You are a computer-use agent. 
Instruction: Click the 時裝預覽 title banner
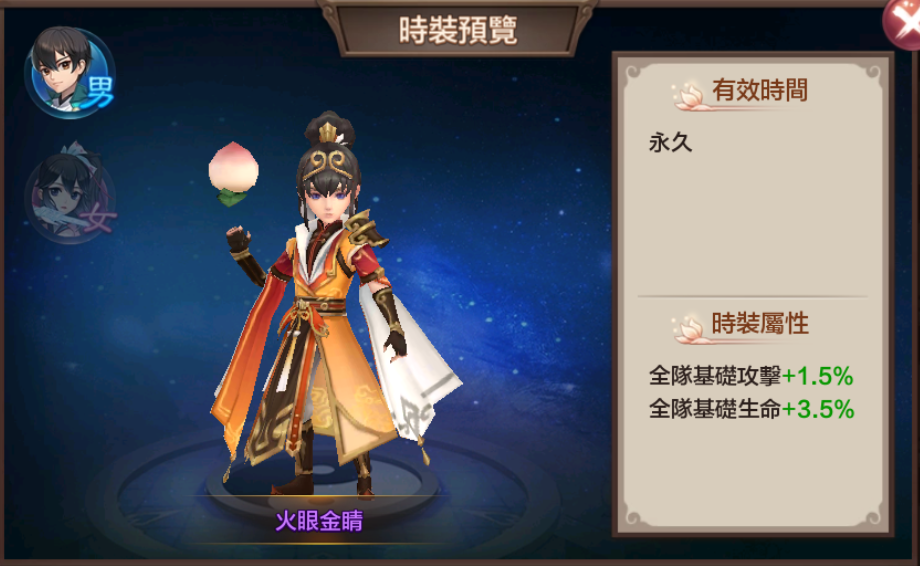coord(458,29)
